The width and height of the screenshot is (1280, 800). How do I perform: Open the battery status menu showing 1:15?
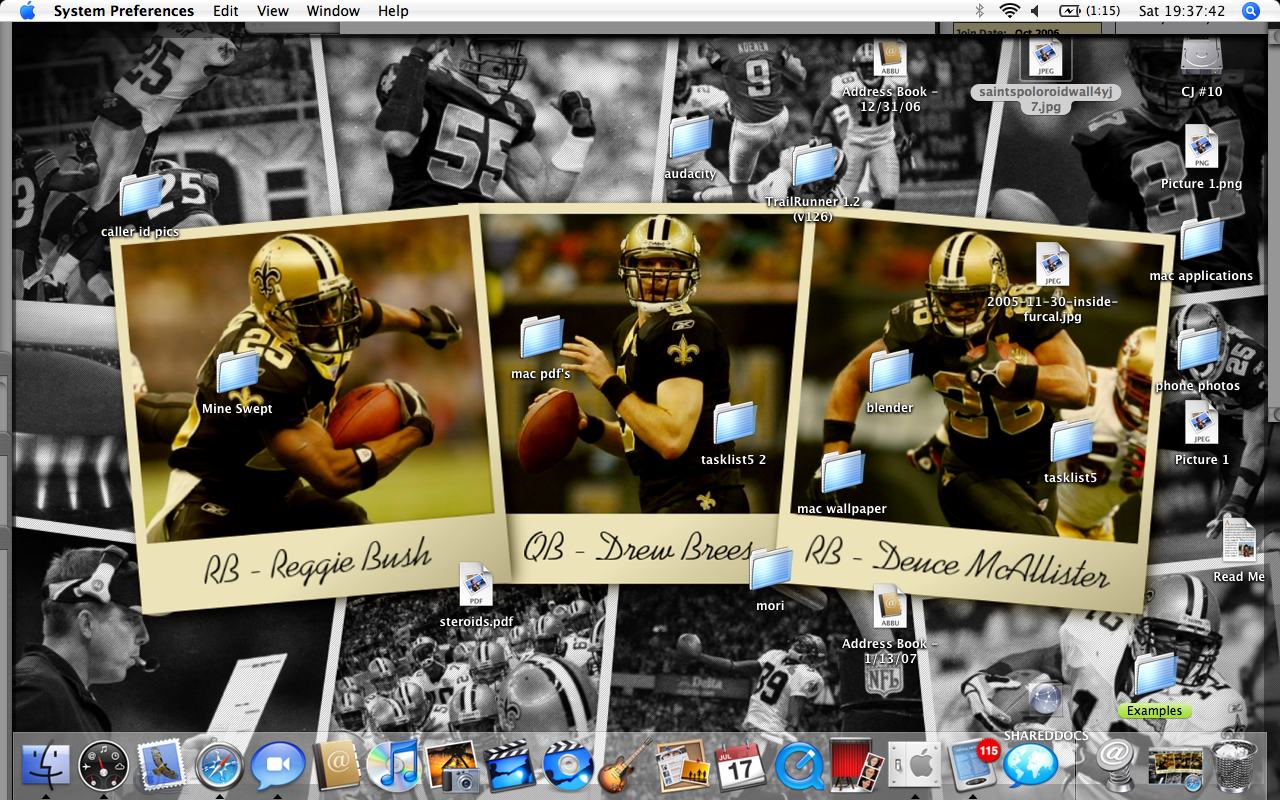pyautogui.click(x=1089, y=11)
